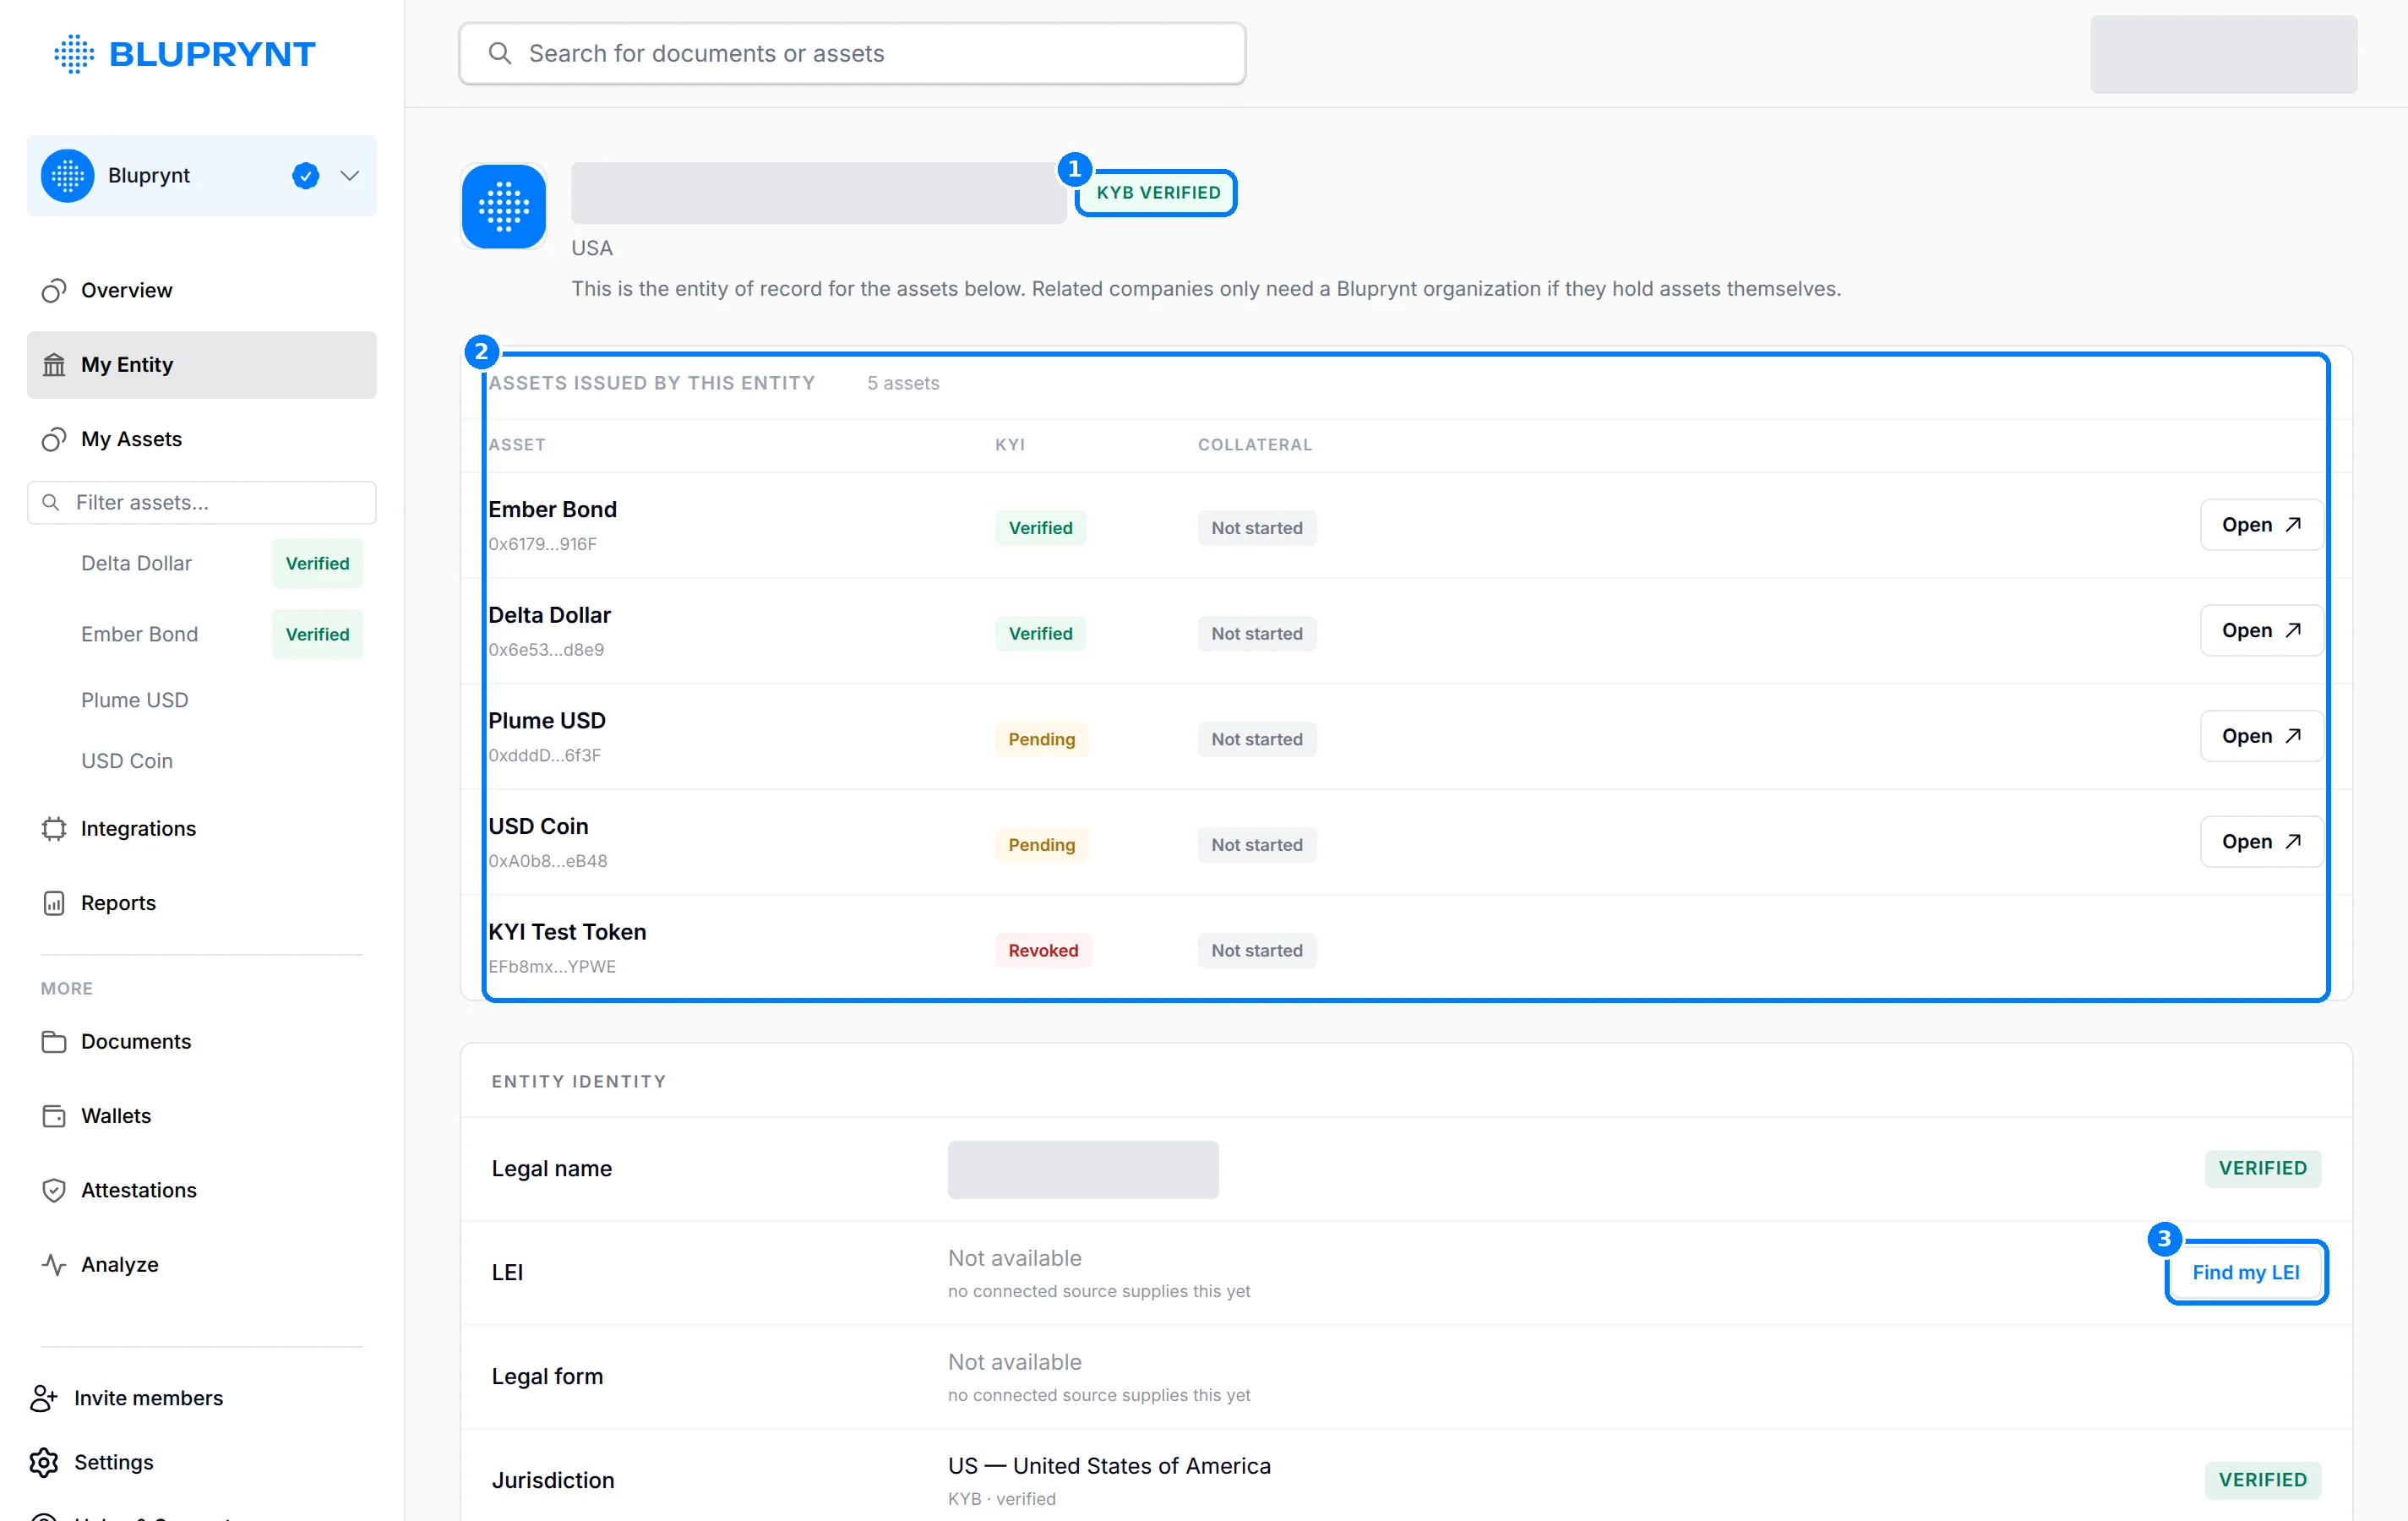2408x1521 pixels.
Task: Click the Analyze pulse icon
Action: coord(54,1264)
